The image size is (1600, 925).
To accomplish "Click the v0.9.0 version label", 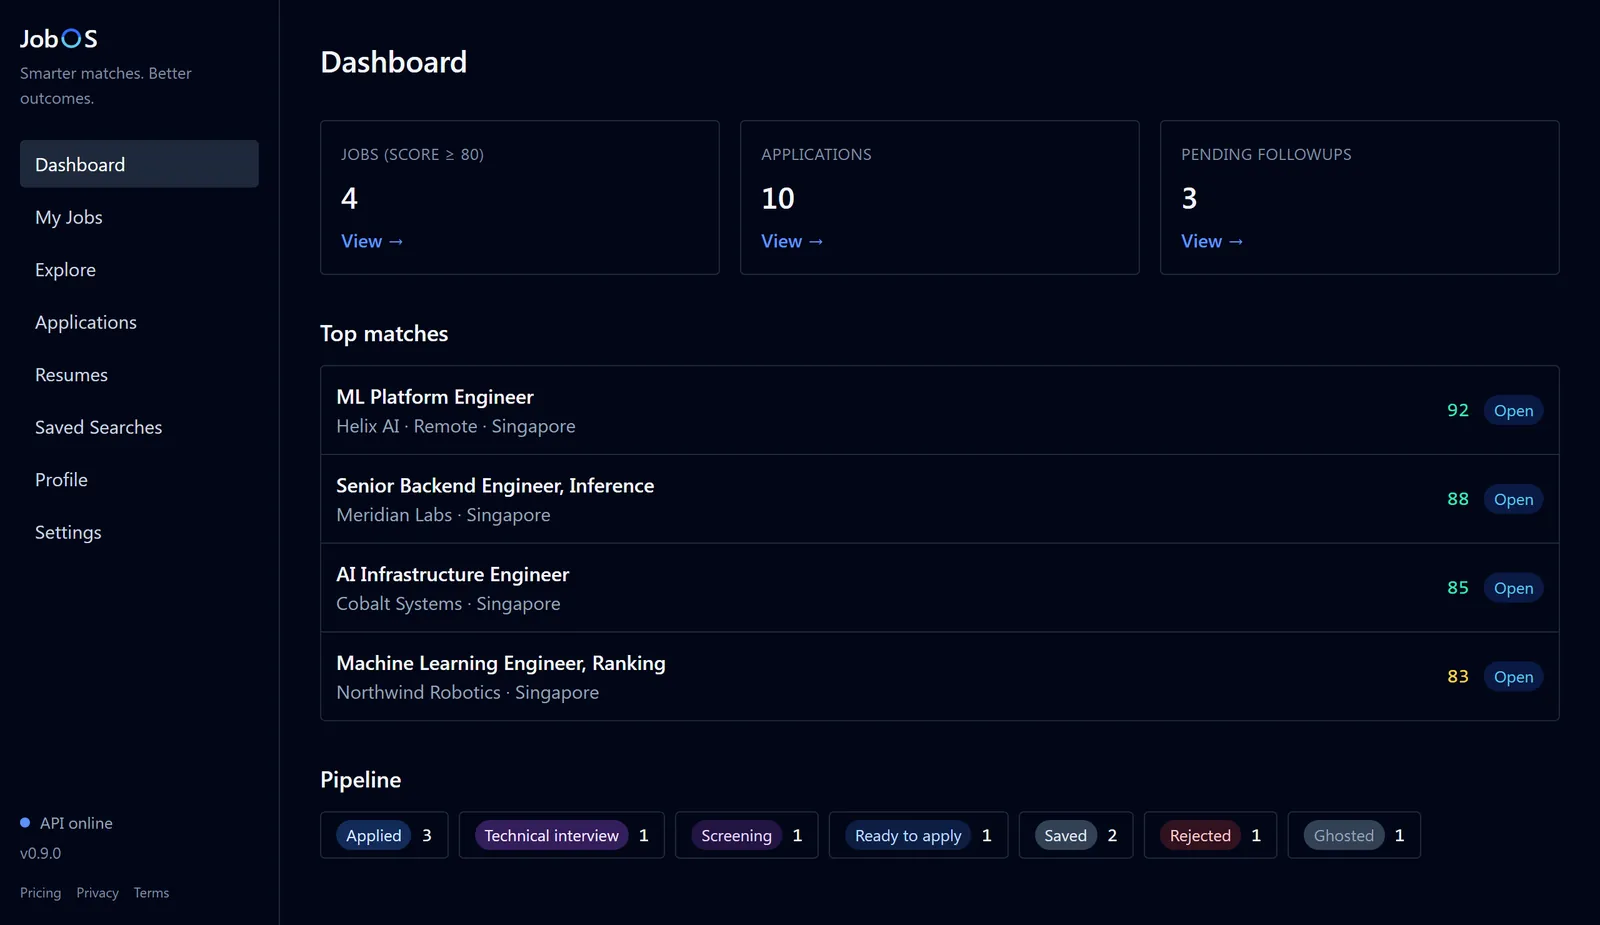I will point(40,853).
